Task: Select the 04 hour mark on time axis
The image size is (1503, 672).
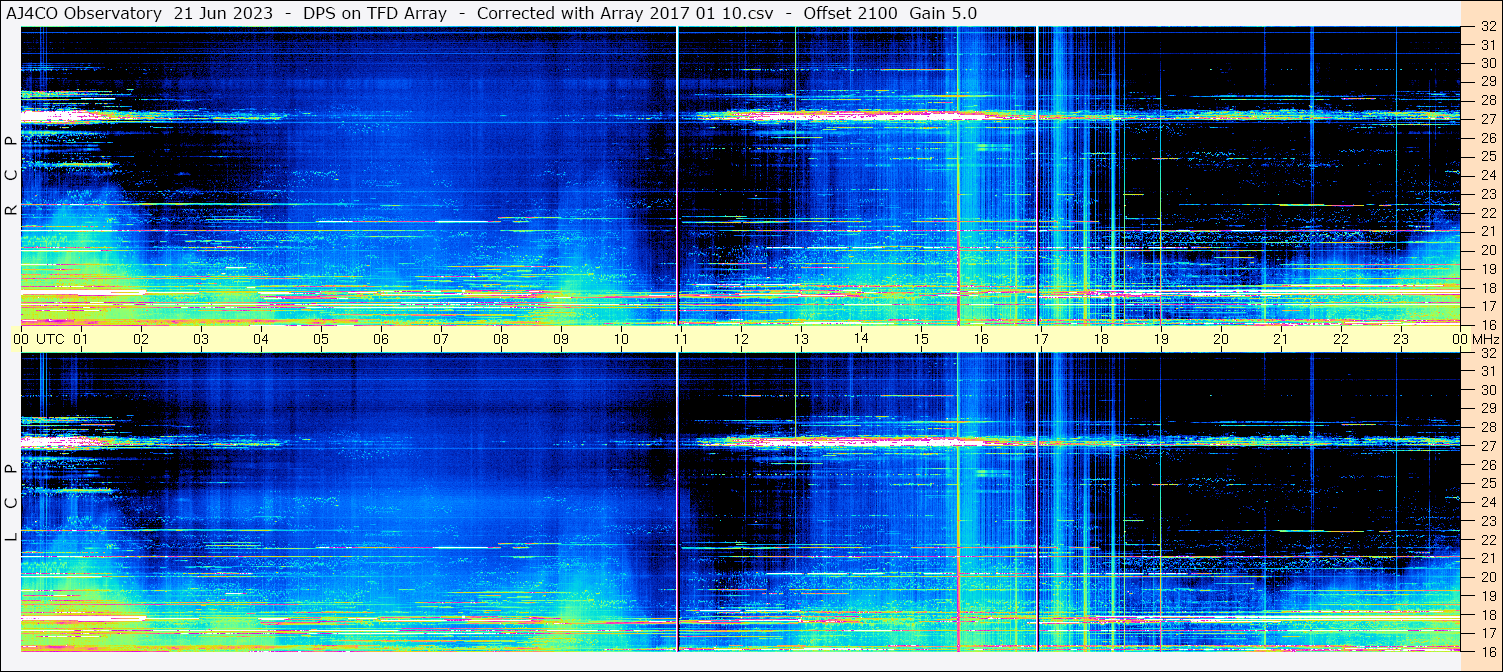Action: (261, 339)
